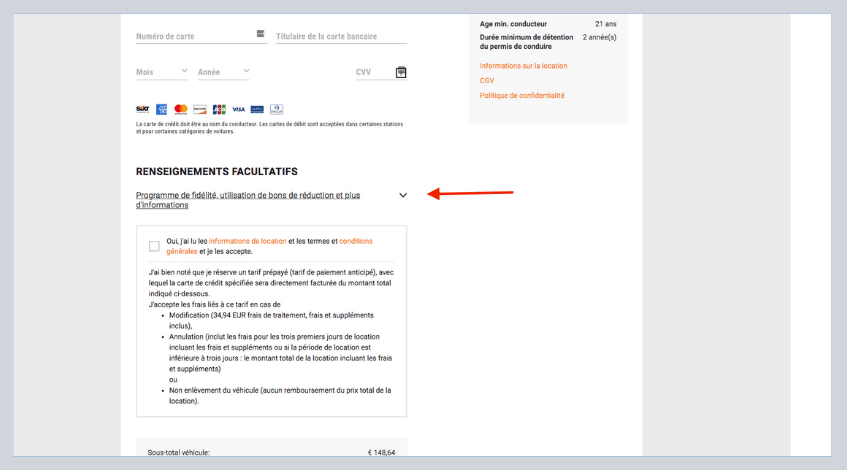Viewport: 847px width, 470px height.
Task: Click the Visa logo
Action: [x=238, y=109]
